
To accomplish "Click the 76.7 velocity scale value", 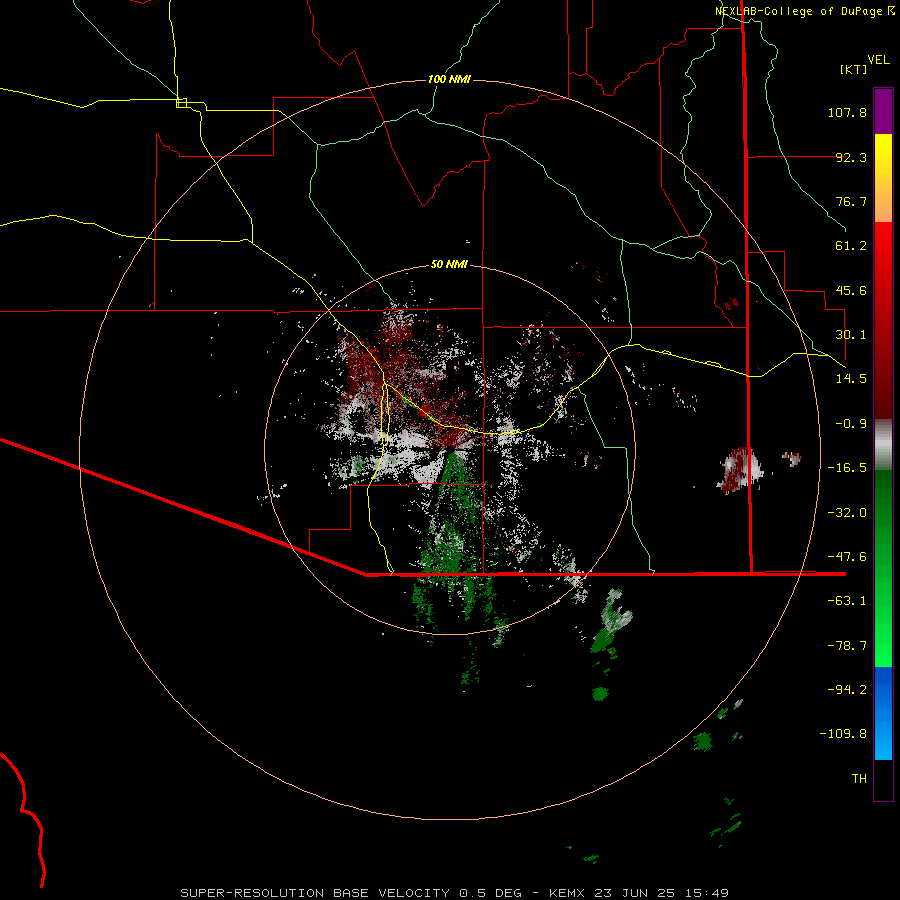I will pos(851,201).
